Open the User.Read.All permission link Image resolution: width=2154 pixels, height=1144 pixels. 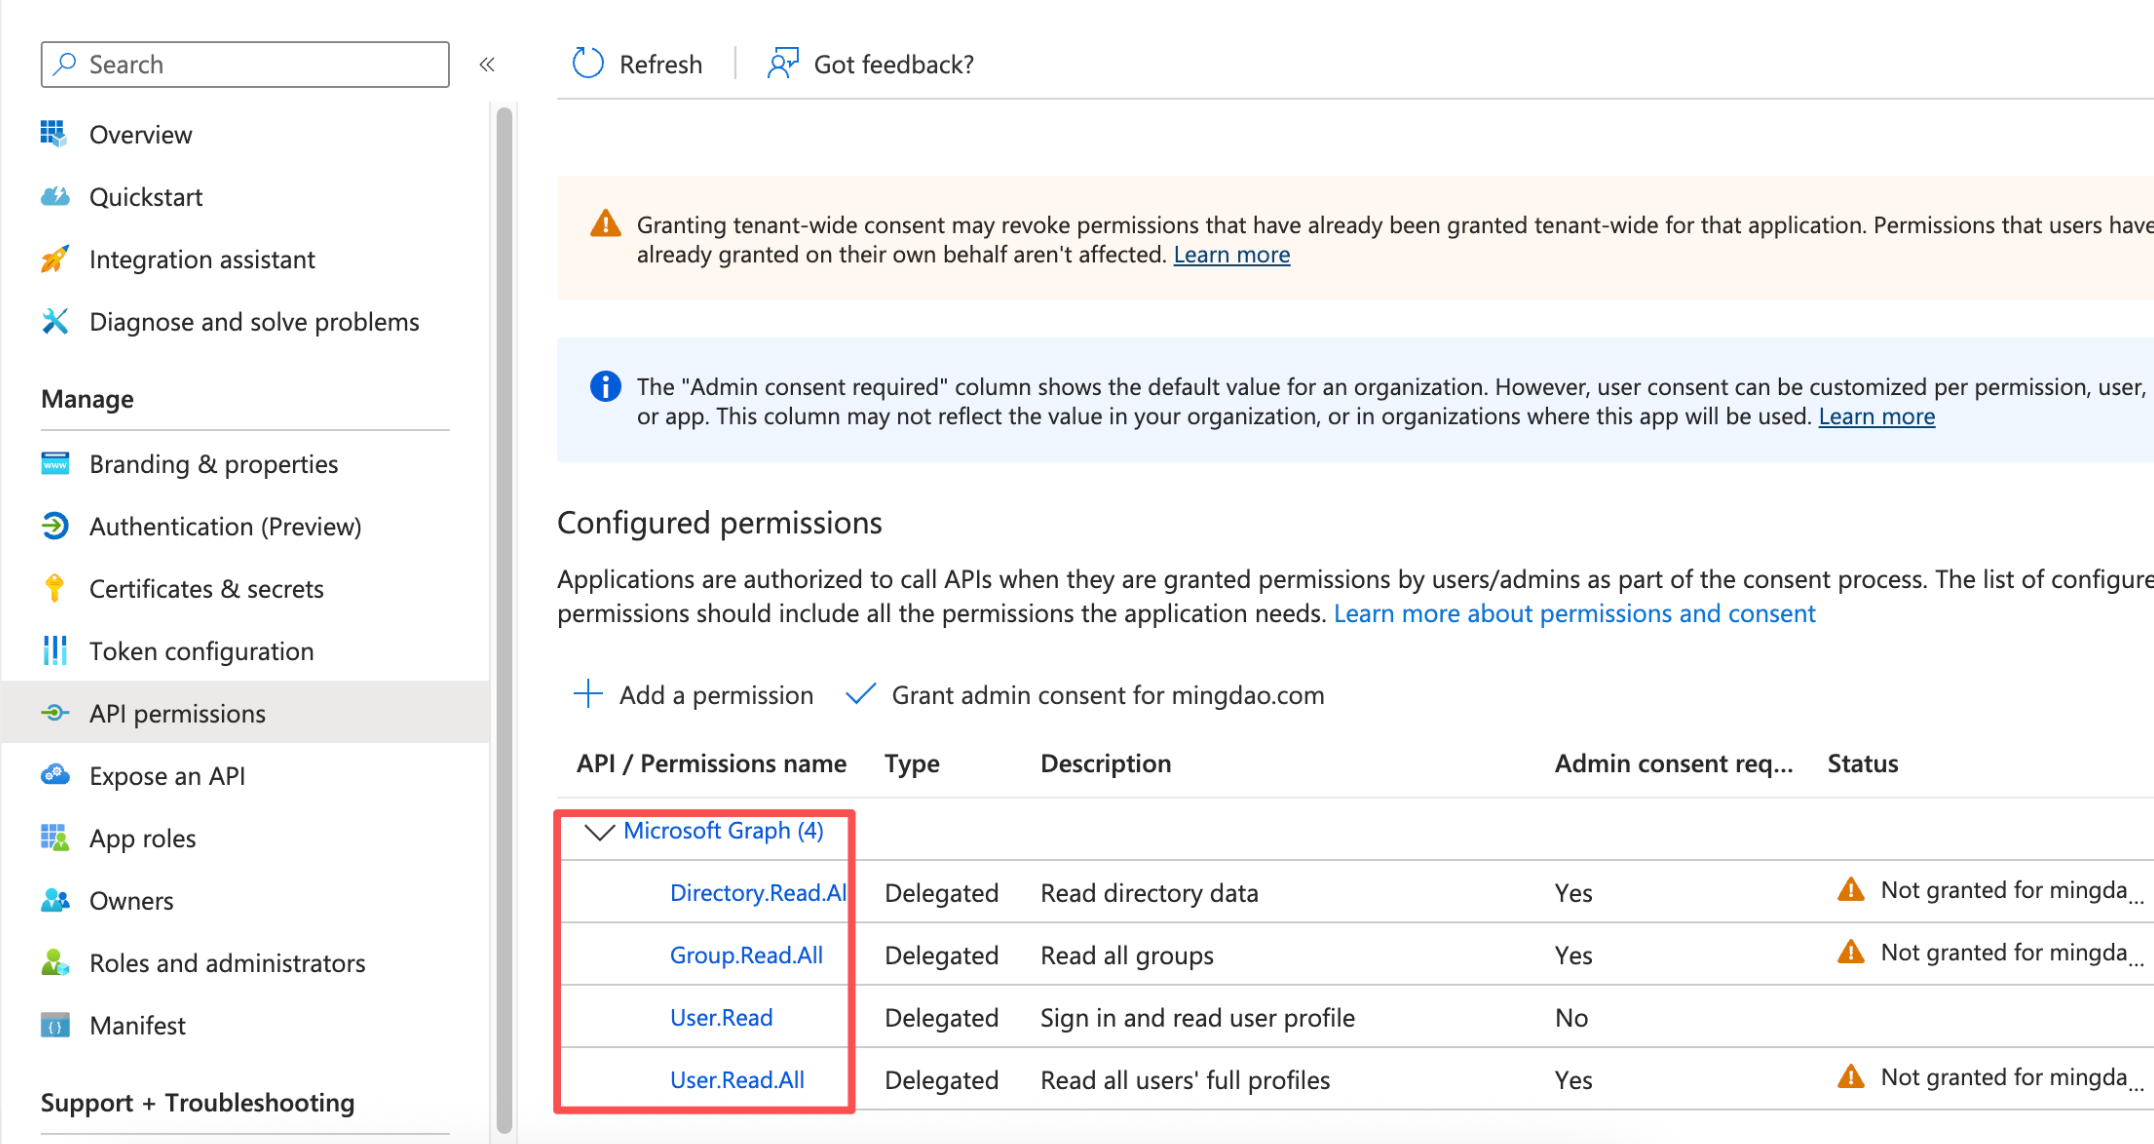pos(737,1080)
